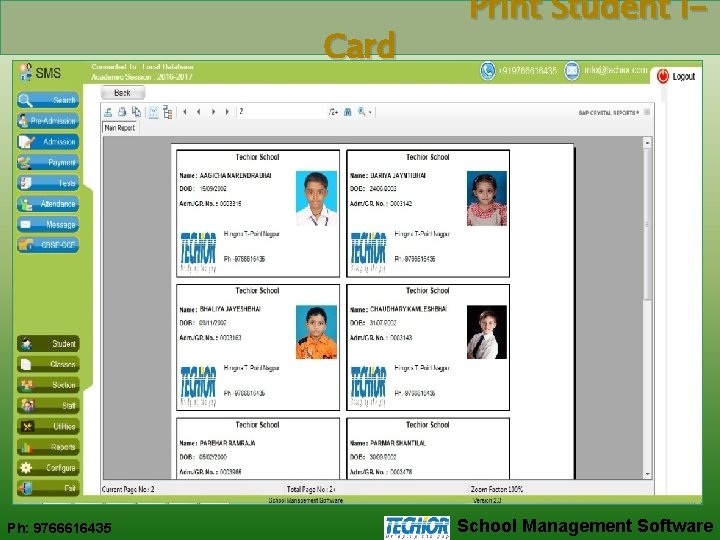Click the phone icon in header
Image resolution: width=720 pixels, height=540 pixels.
coord(488,71)
